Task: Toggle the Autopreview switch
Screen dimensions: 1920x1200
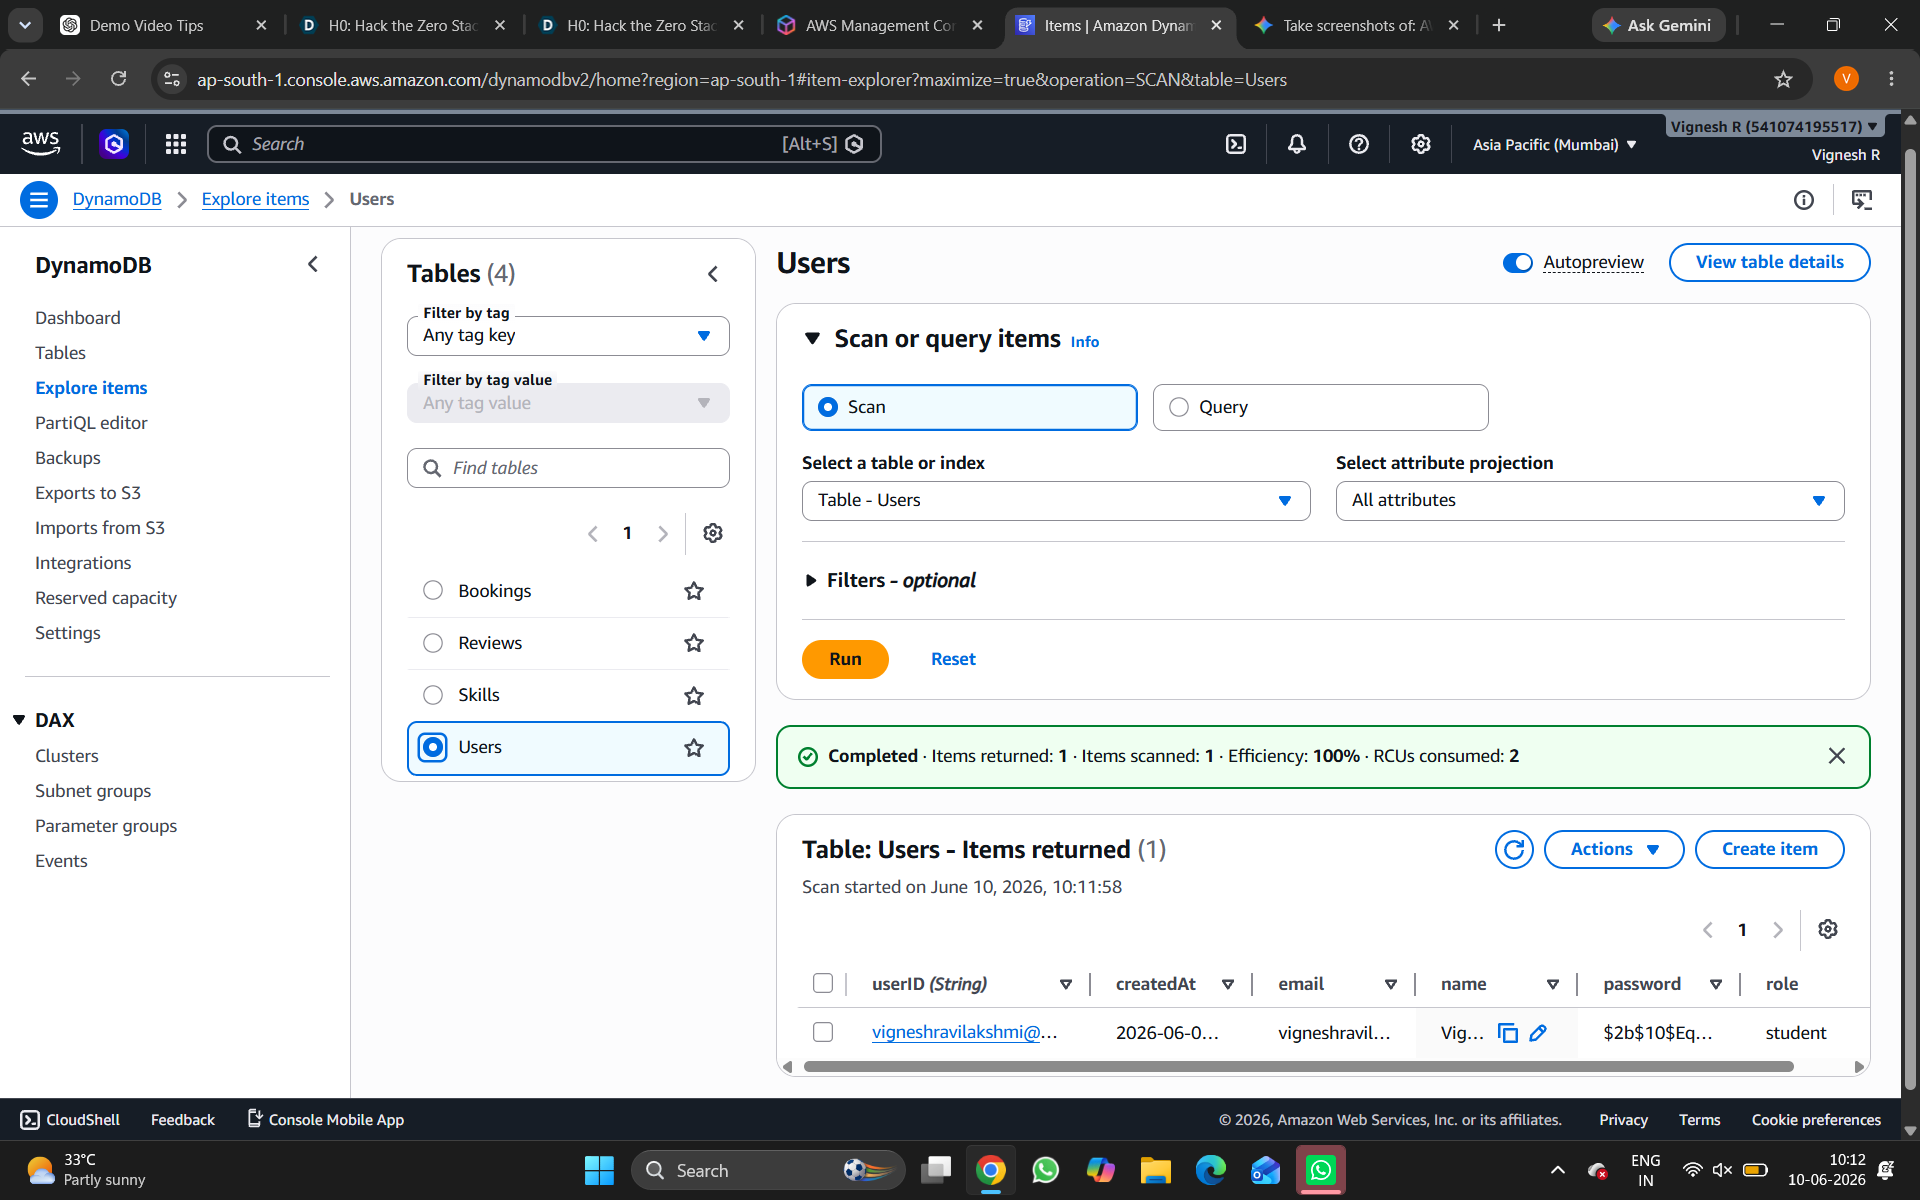Action: 1517,262
